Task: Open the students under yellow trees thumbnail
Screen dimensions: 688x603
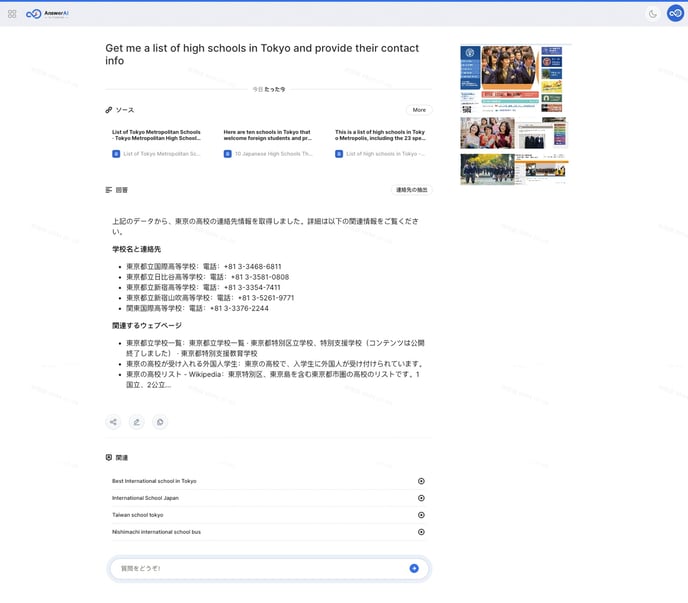Action: point(487,169)
